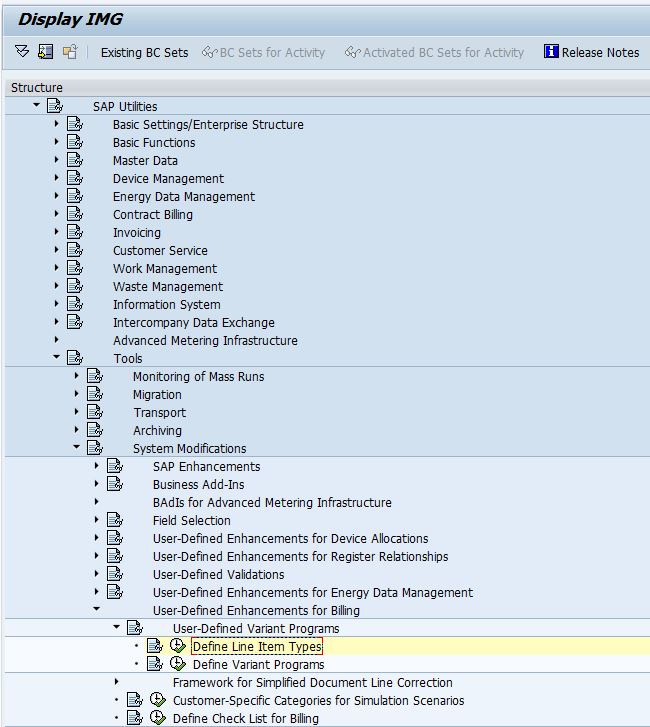Open documentation icon for Energy Data Management
Image resolution: width=650 pixels, height=727 pixels.
pyautogui.click(x=75, y=196)
